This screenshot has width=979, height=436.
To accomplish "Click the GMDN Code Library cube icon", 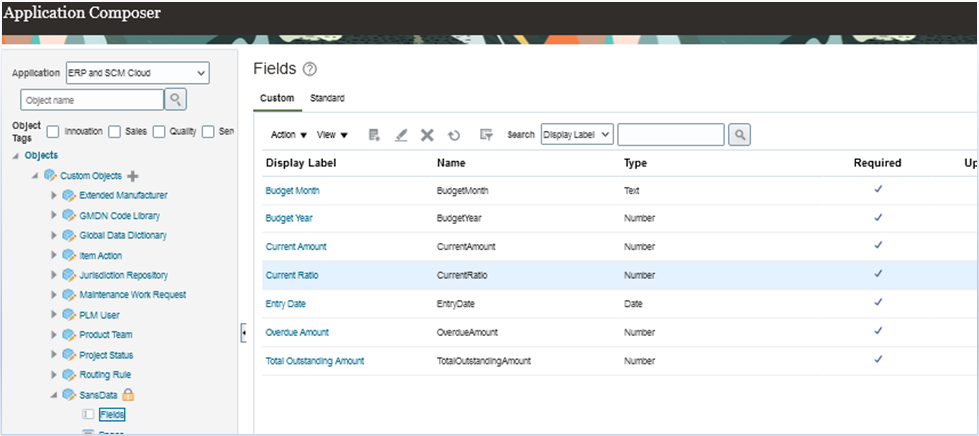I will pyautogui.click(x=69, y=216).
